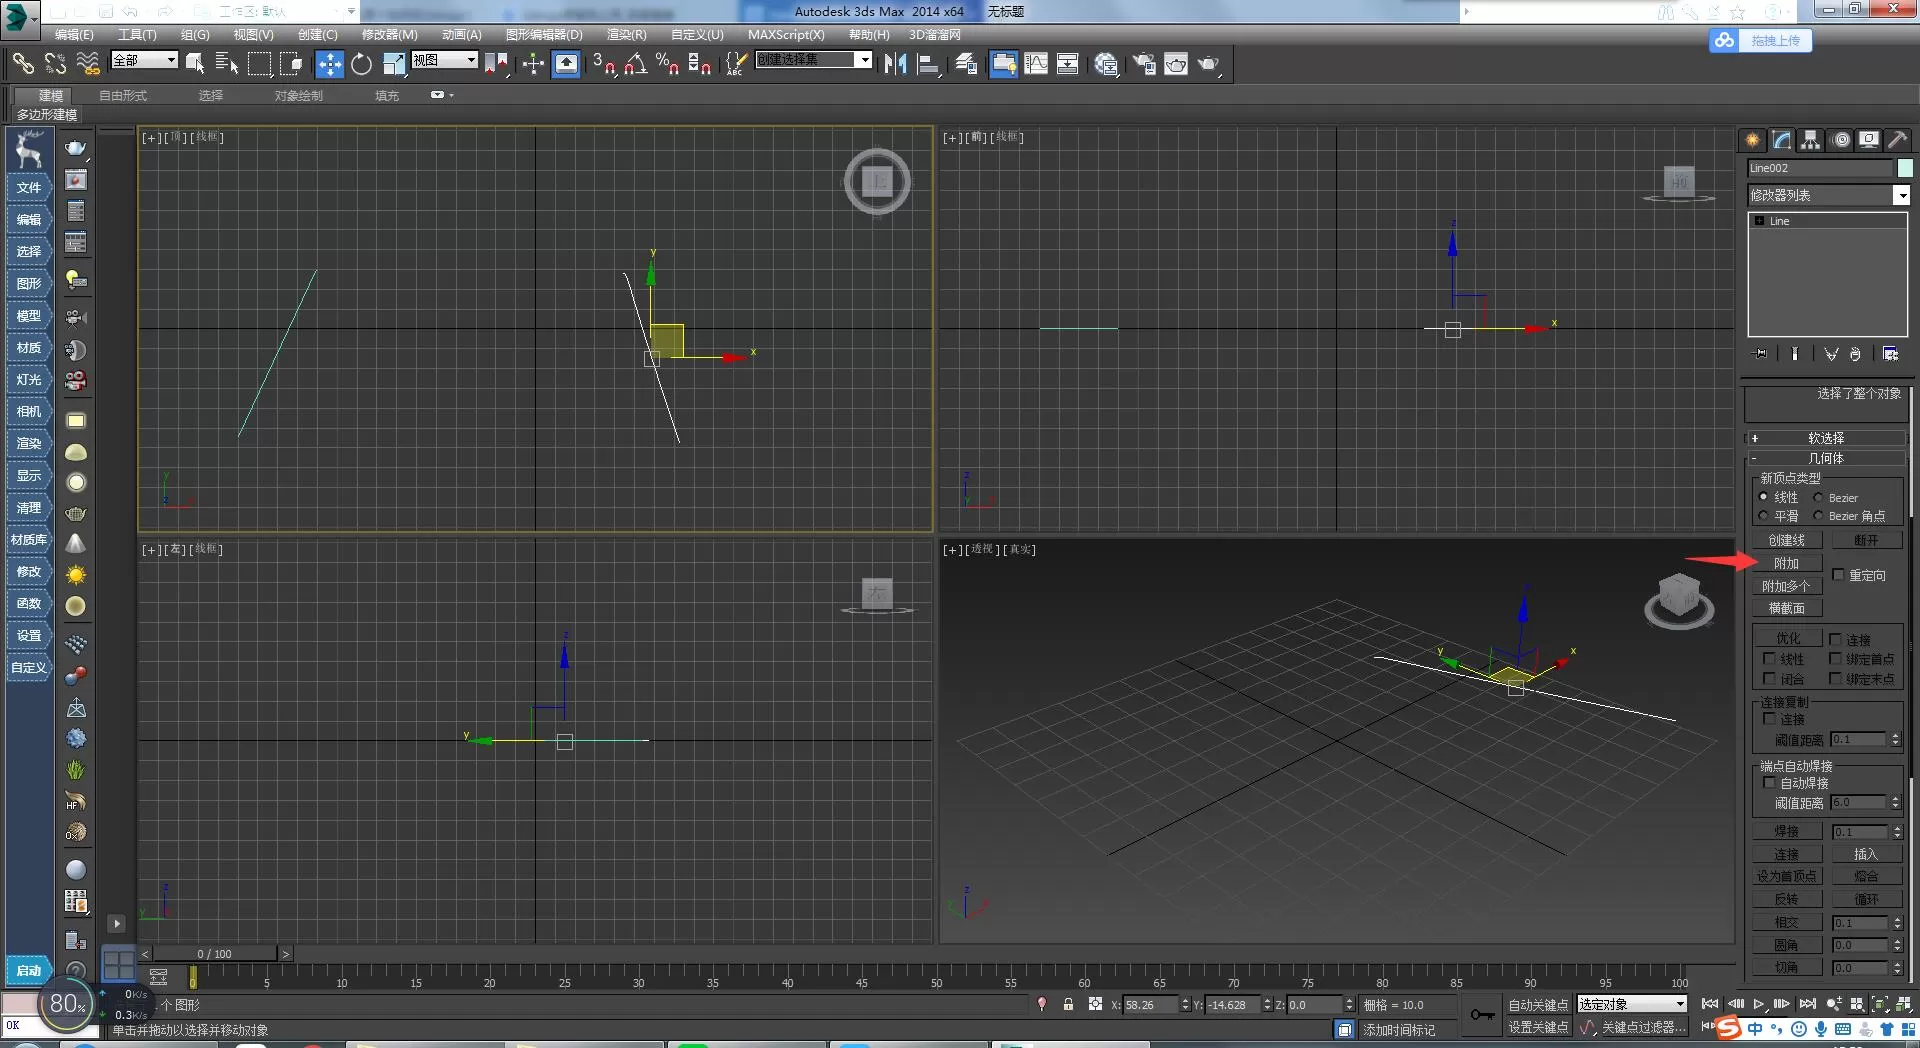1920x1048 pixels.
Task: Open the Hierarchy command panel tab
Action: (x=1811, y=140)
